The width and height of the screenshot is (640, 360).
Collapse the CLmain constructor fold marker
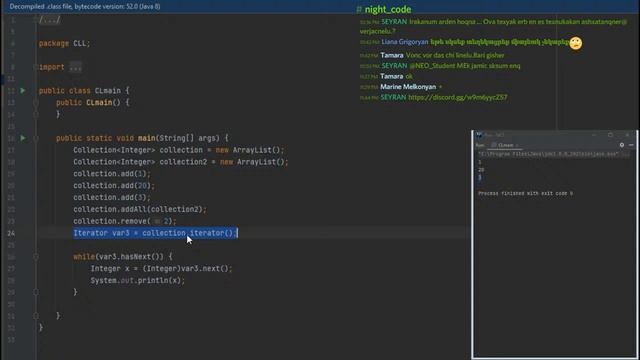point(36,102)
